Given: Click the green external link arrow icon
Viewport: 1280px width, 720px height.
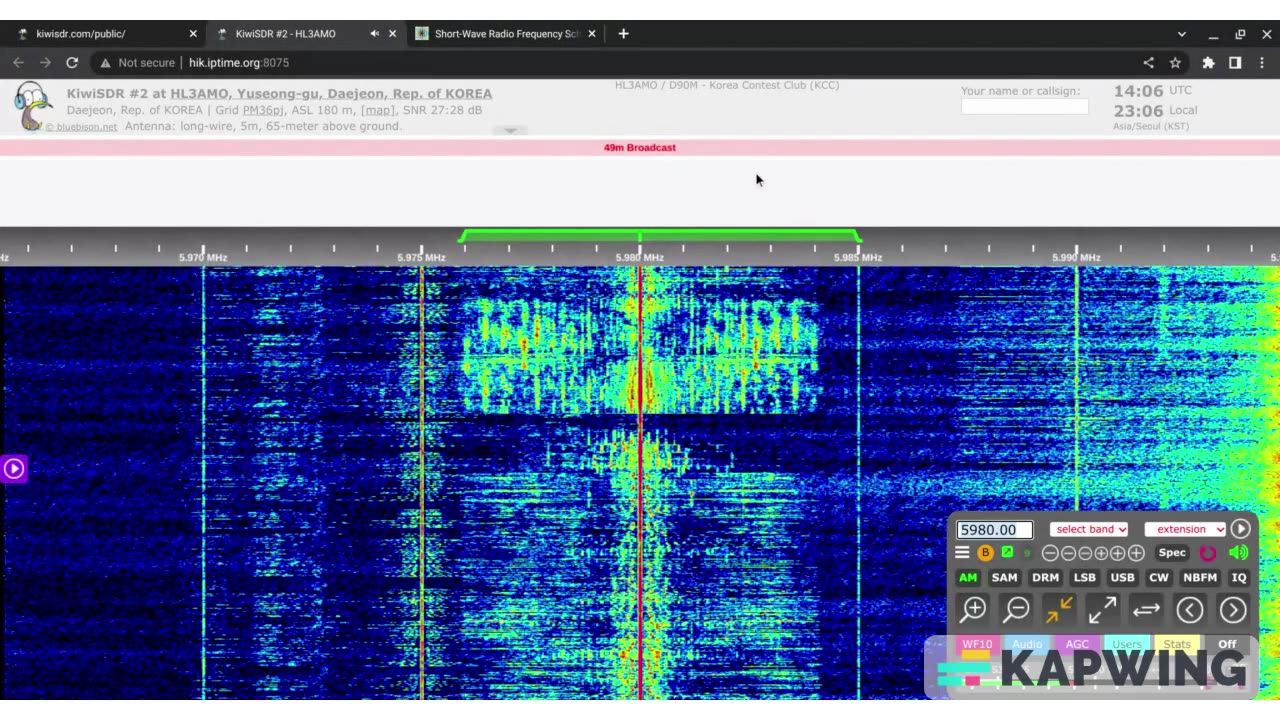Looking at the screenshot, I should pyautogui.click(x=1007, y=553).
